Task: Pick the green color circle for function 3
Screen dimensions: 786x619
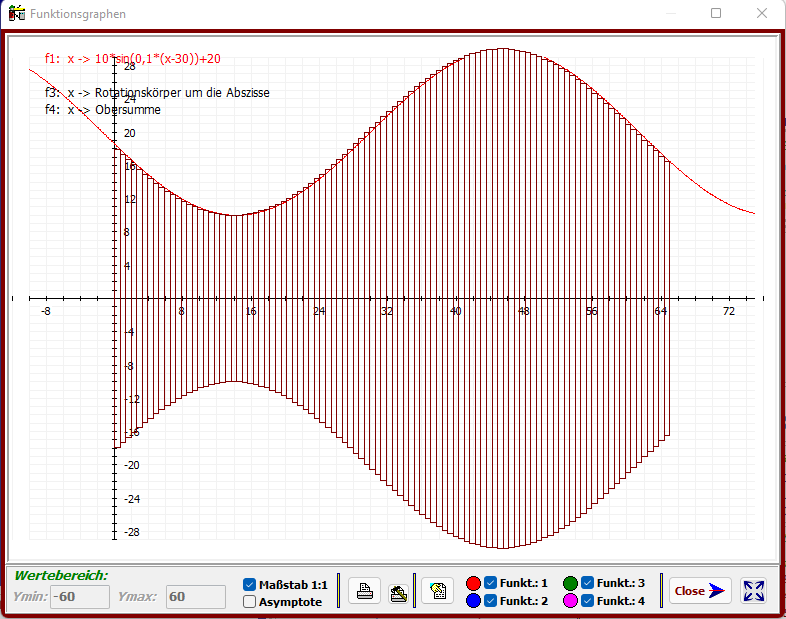Action: click(x=570, y=583)
